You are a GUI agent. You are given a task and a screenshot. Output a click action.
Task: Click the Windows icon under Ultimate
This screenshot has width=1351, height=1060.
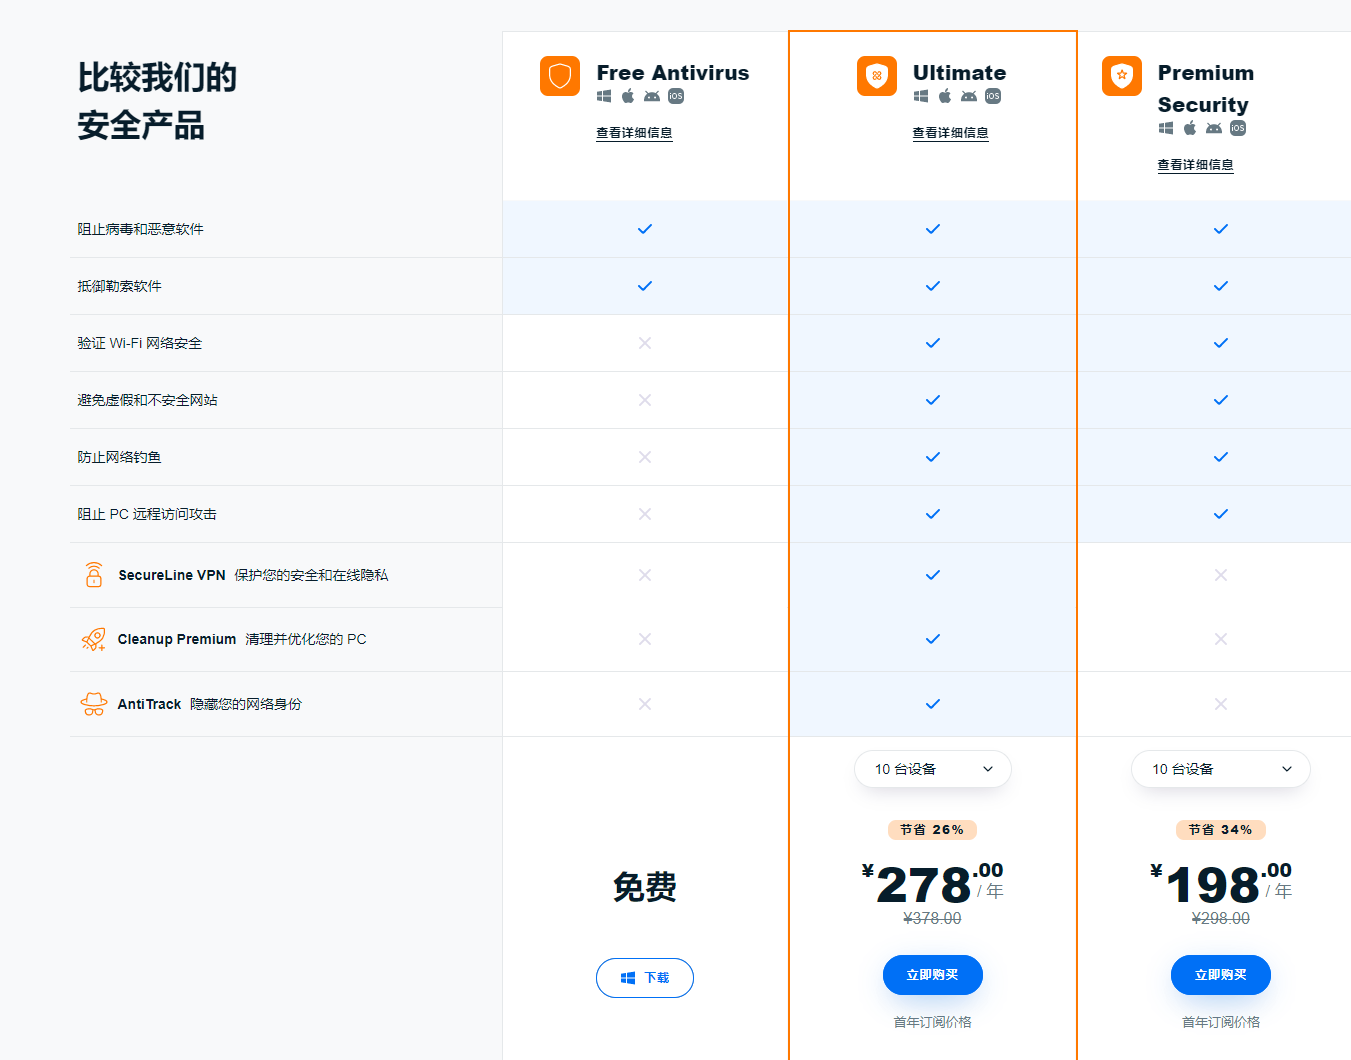pyautogui.click(x=921, y=96)
